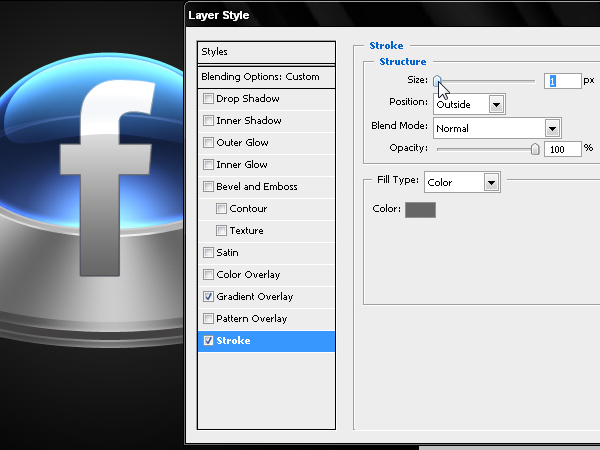This screenshot has width=600, height=450.
Task: Select the Satin label
Action: click(x=227, y=253)
